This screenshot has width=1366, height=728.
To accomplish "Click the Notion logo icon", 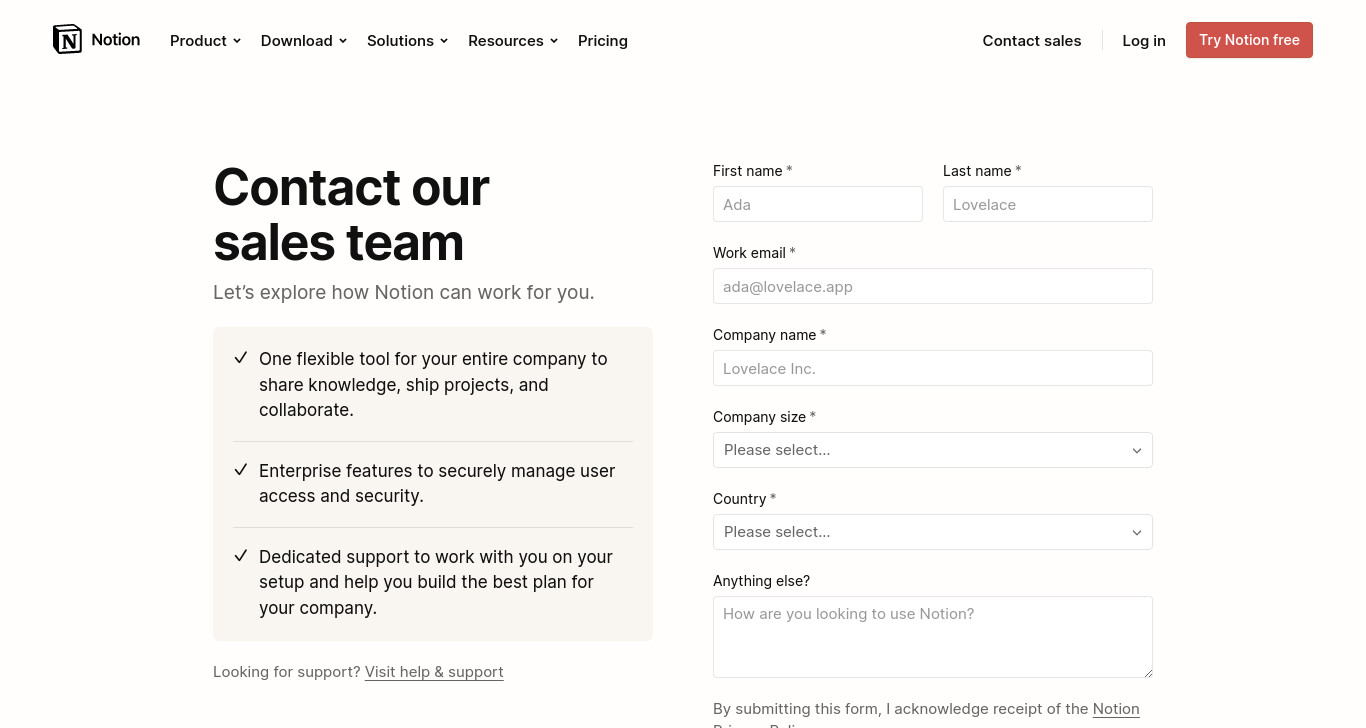I will [67, 39].
